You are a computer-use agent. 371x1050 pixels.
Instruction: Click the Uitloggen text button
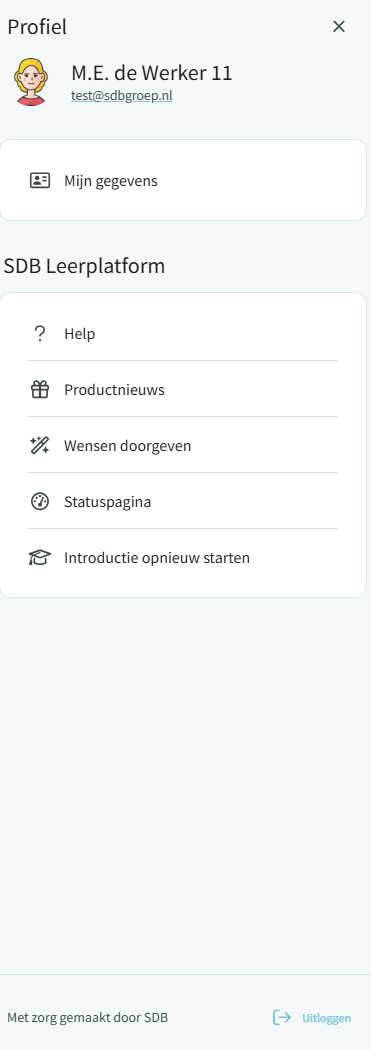pyautogui.click(x=326, y=1018)
